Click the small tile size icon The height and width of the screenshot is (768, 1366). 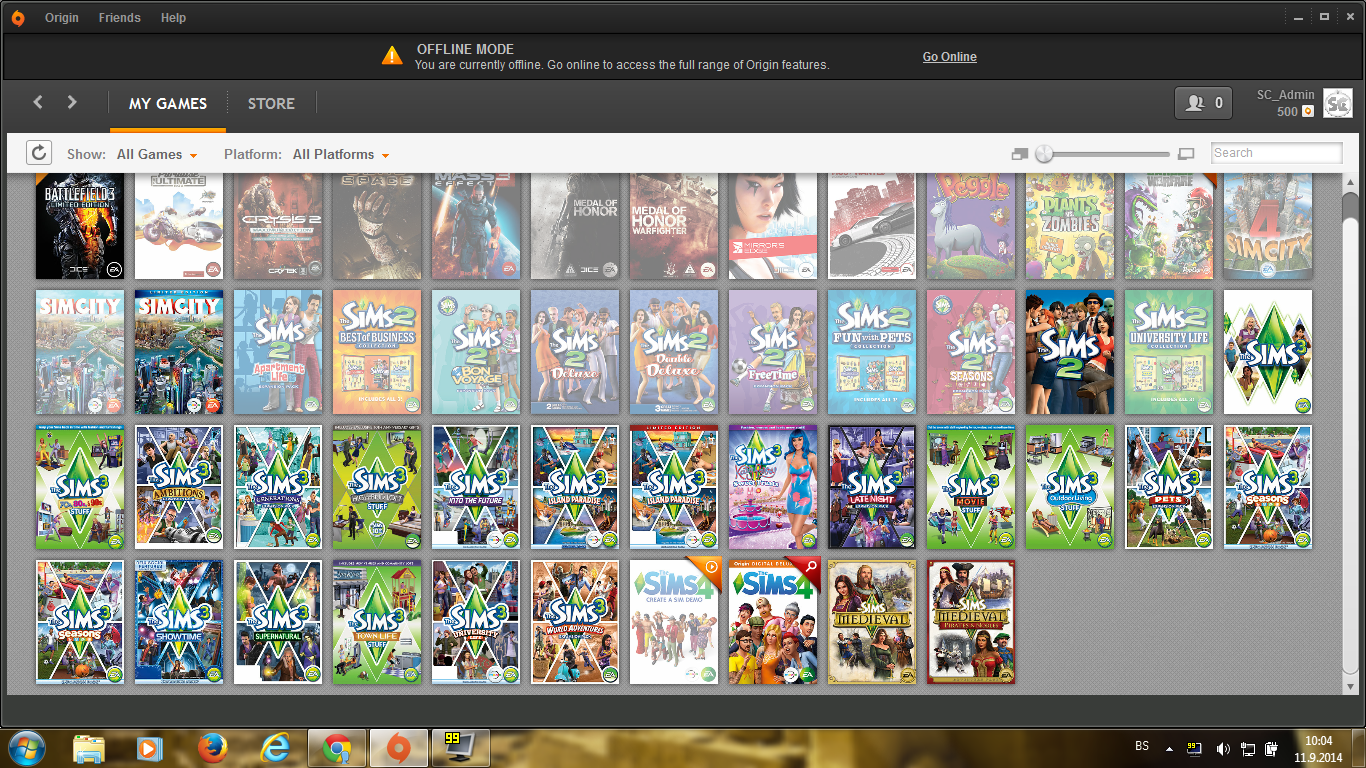pos(1019,154)
